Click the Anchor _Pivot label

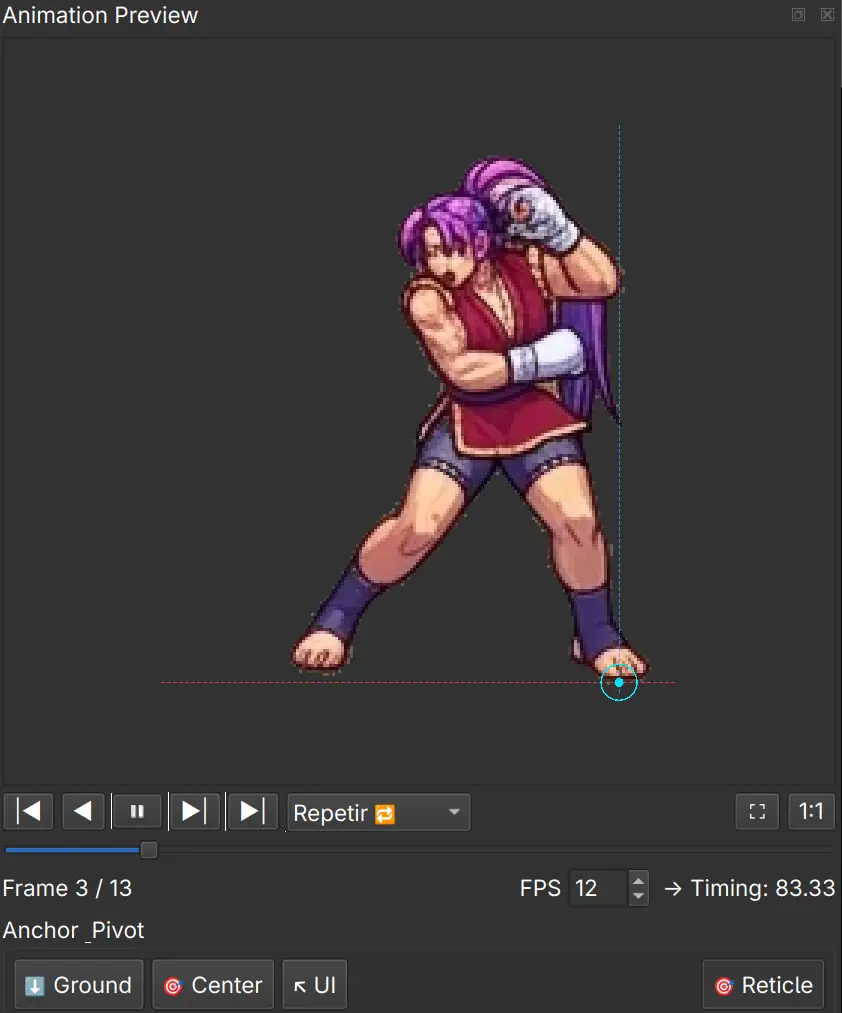tap(73, 930)
